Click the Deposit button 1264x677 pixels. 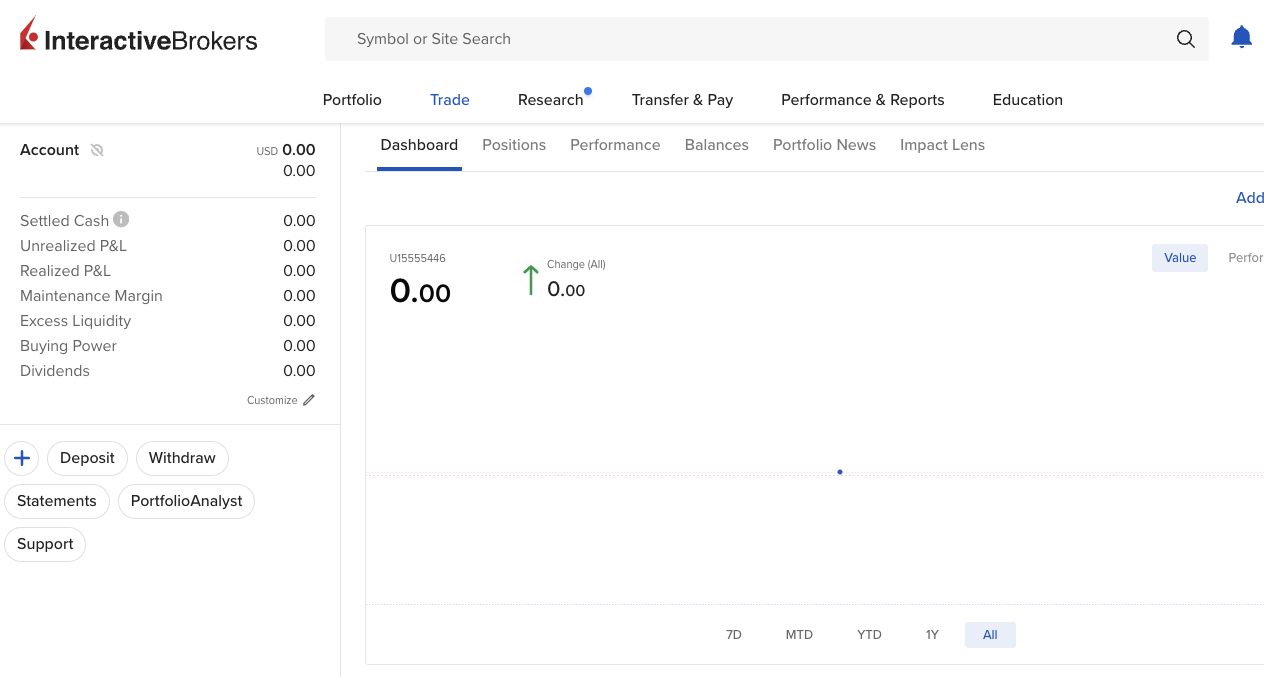pyautogui.click(x=87, y=458)
